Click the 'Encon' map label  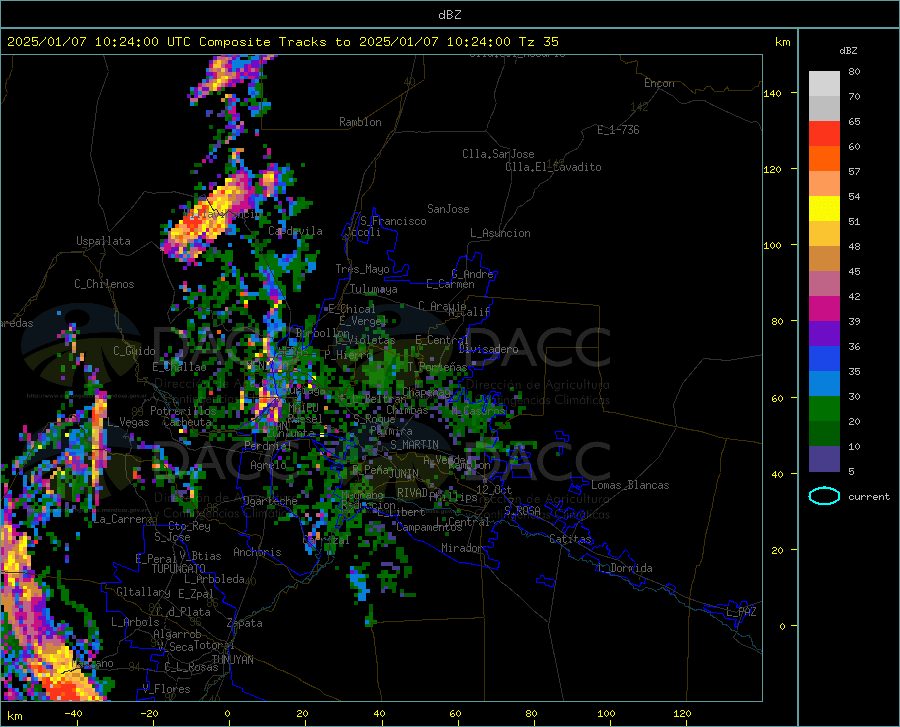point(659,83)
